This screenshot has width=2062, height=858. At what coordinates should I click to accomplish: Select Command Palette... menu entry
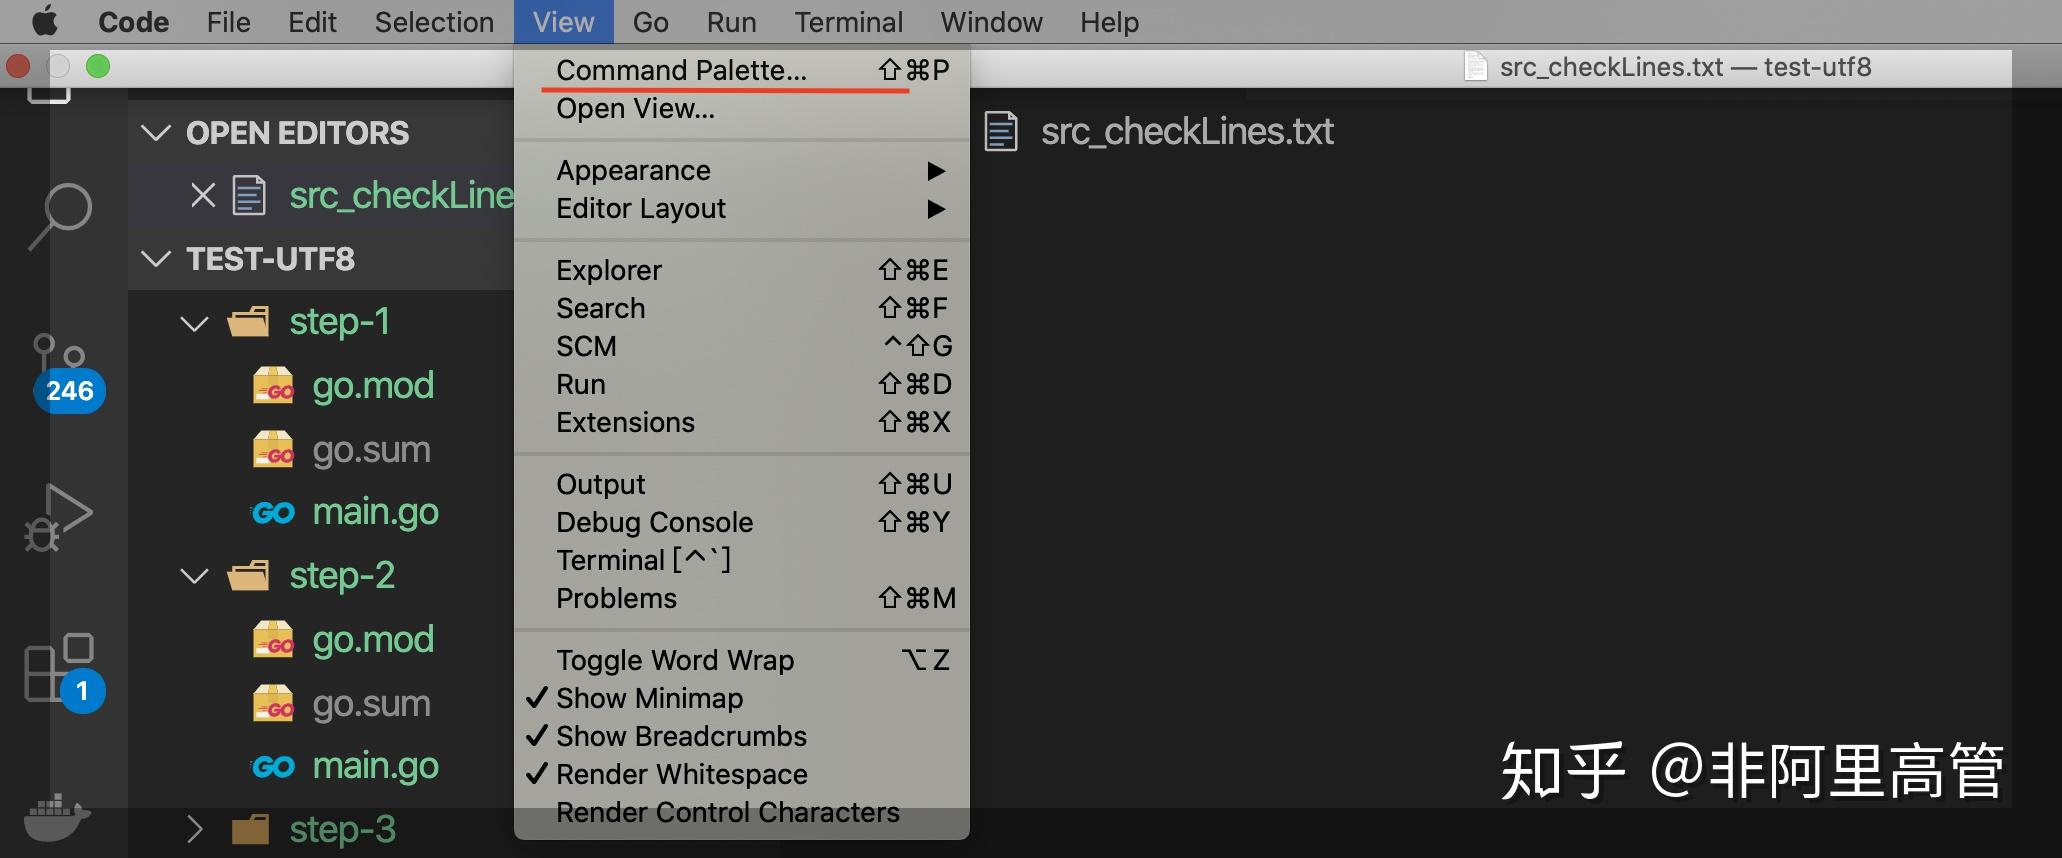(x=681, y=70)
